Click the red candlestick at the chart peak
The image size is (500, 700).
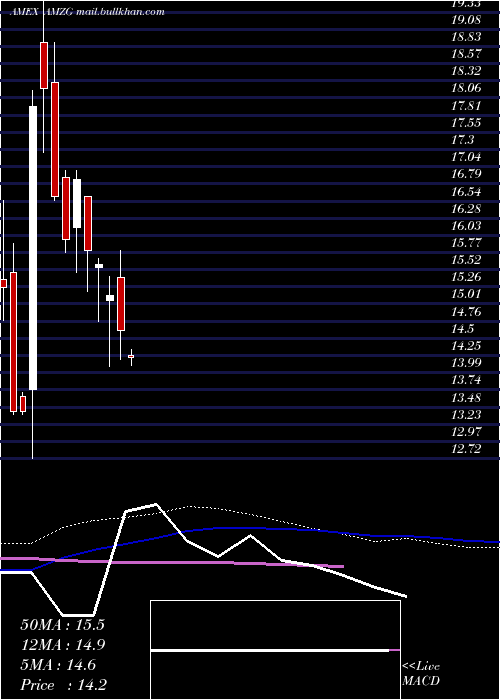44,65
